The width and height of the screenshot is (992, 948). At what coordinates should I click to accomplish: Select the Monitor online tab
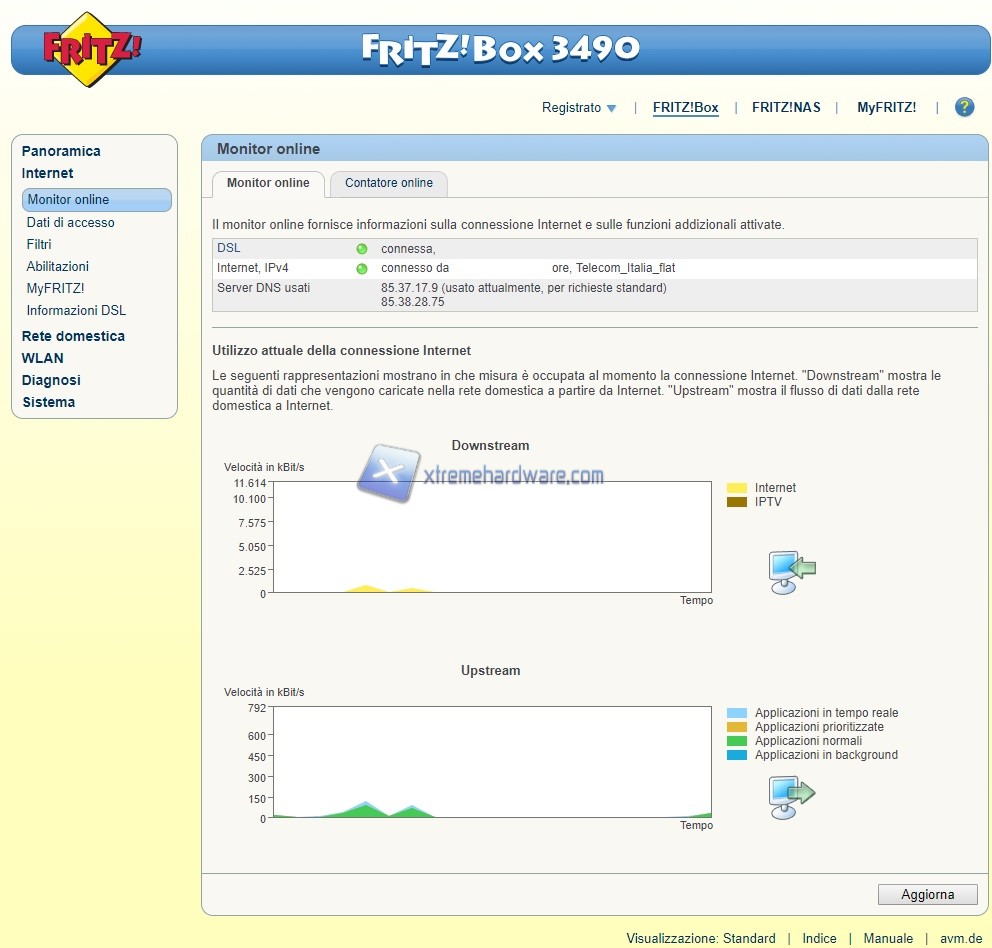(x=268, y=183)
